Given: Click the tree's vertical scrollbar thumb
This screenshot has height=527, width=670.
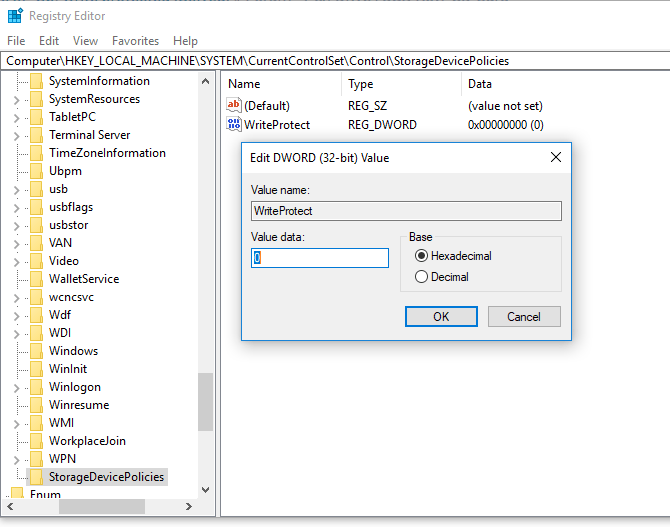Looking at the screenshot, I should coord(206,402).
